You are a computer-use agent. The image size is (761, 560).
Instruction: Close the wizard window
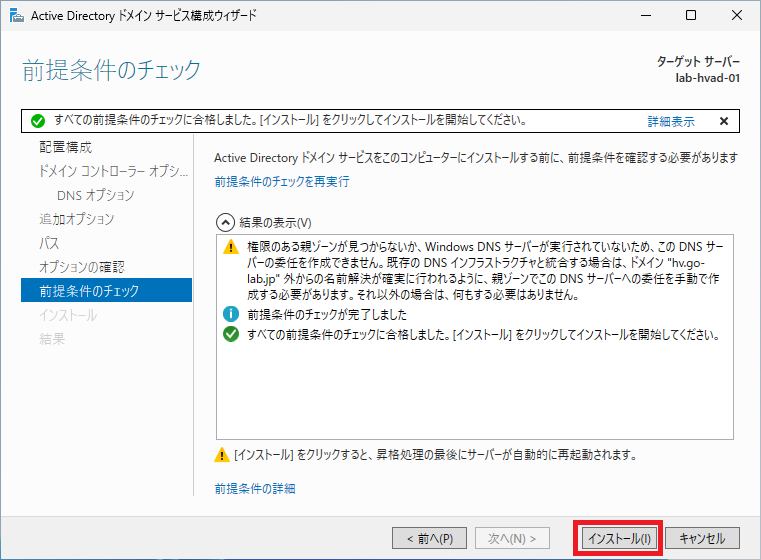click(x=737, y=16)
